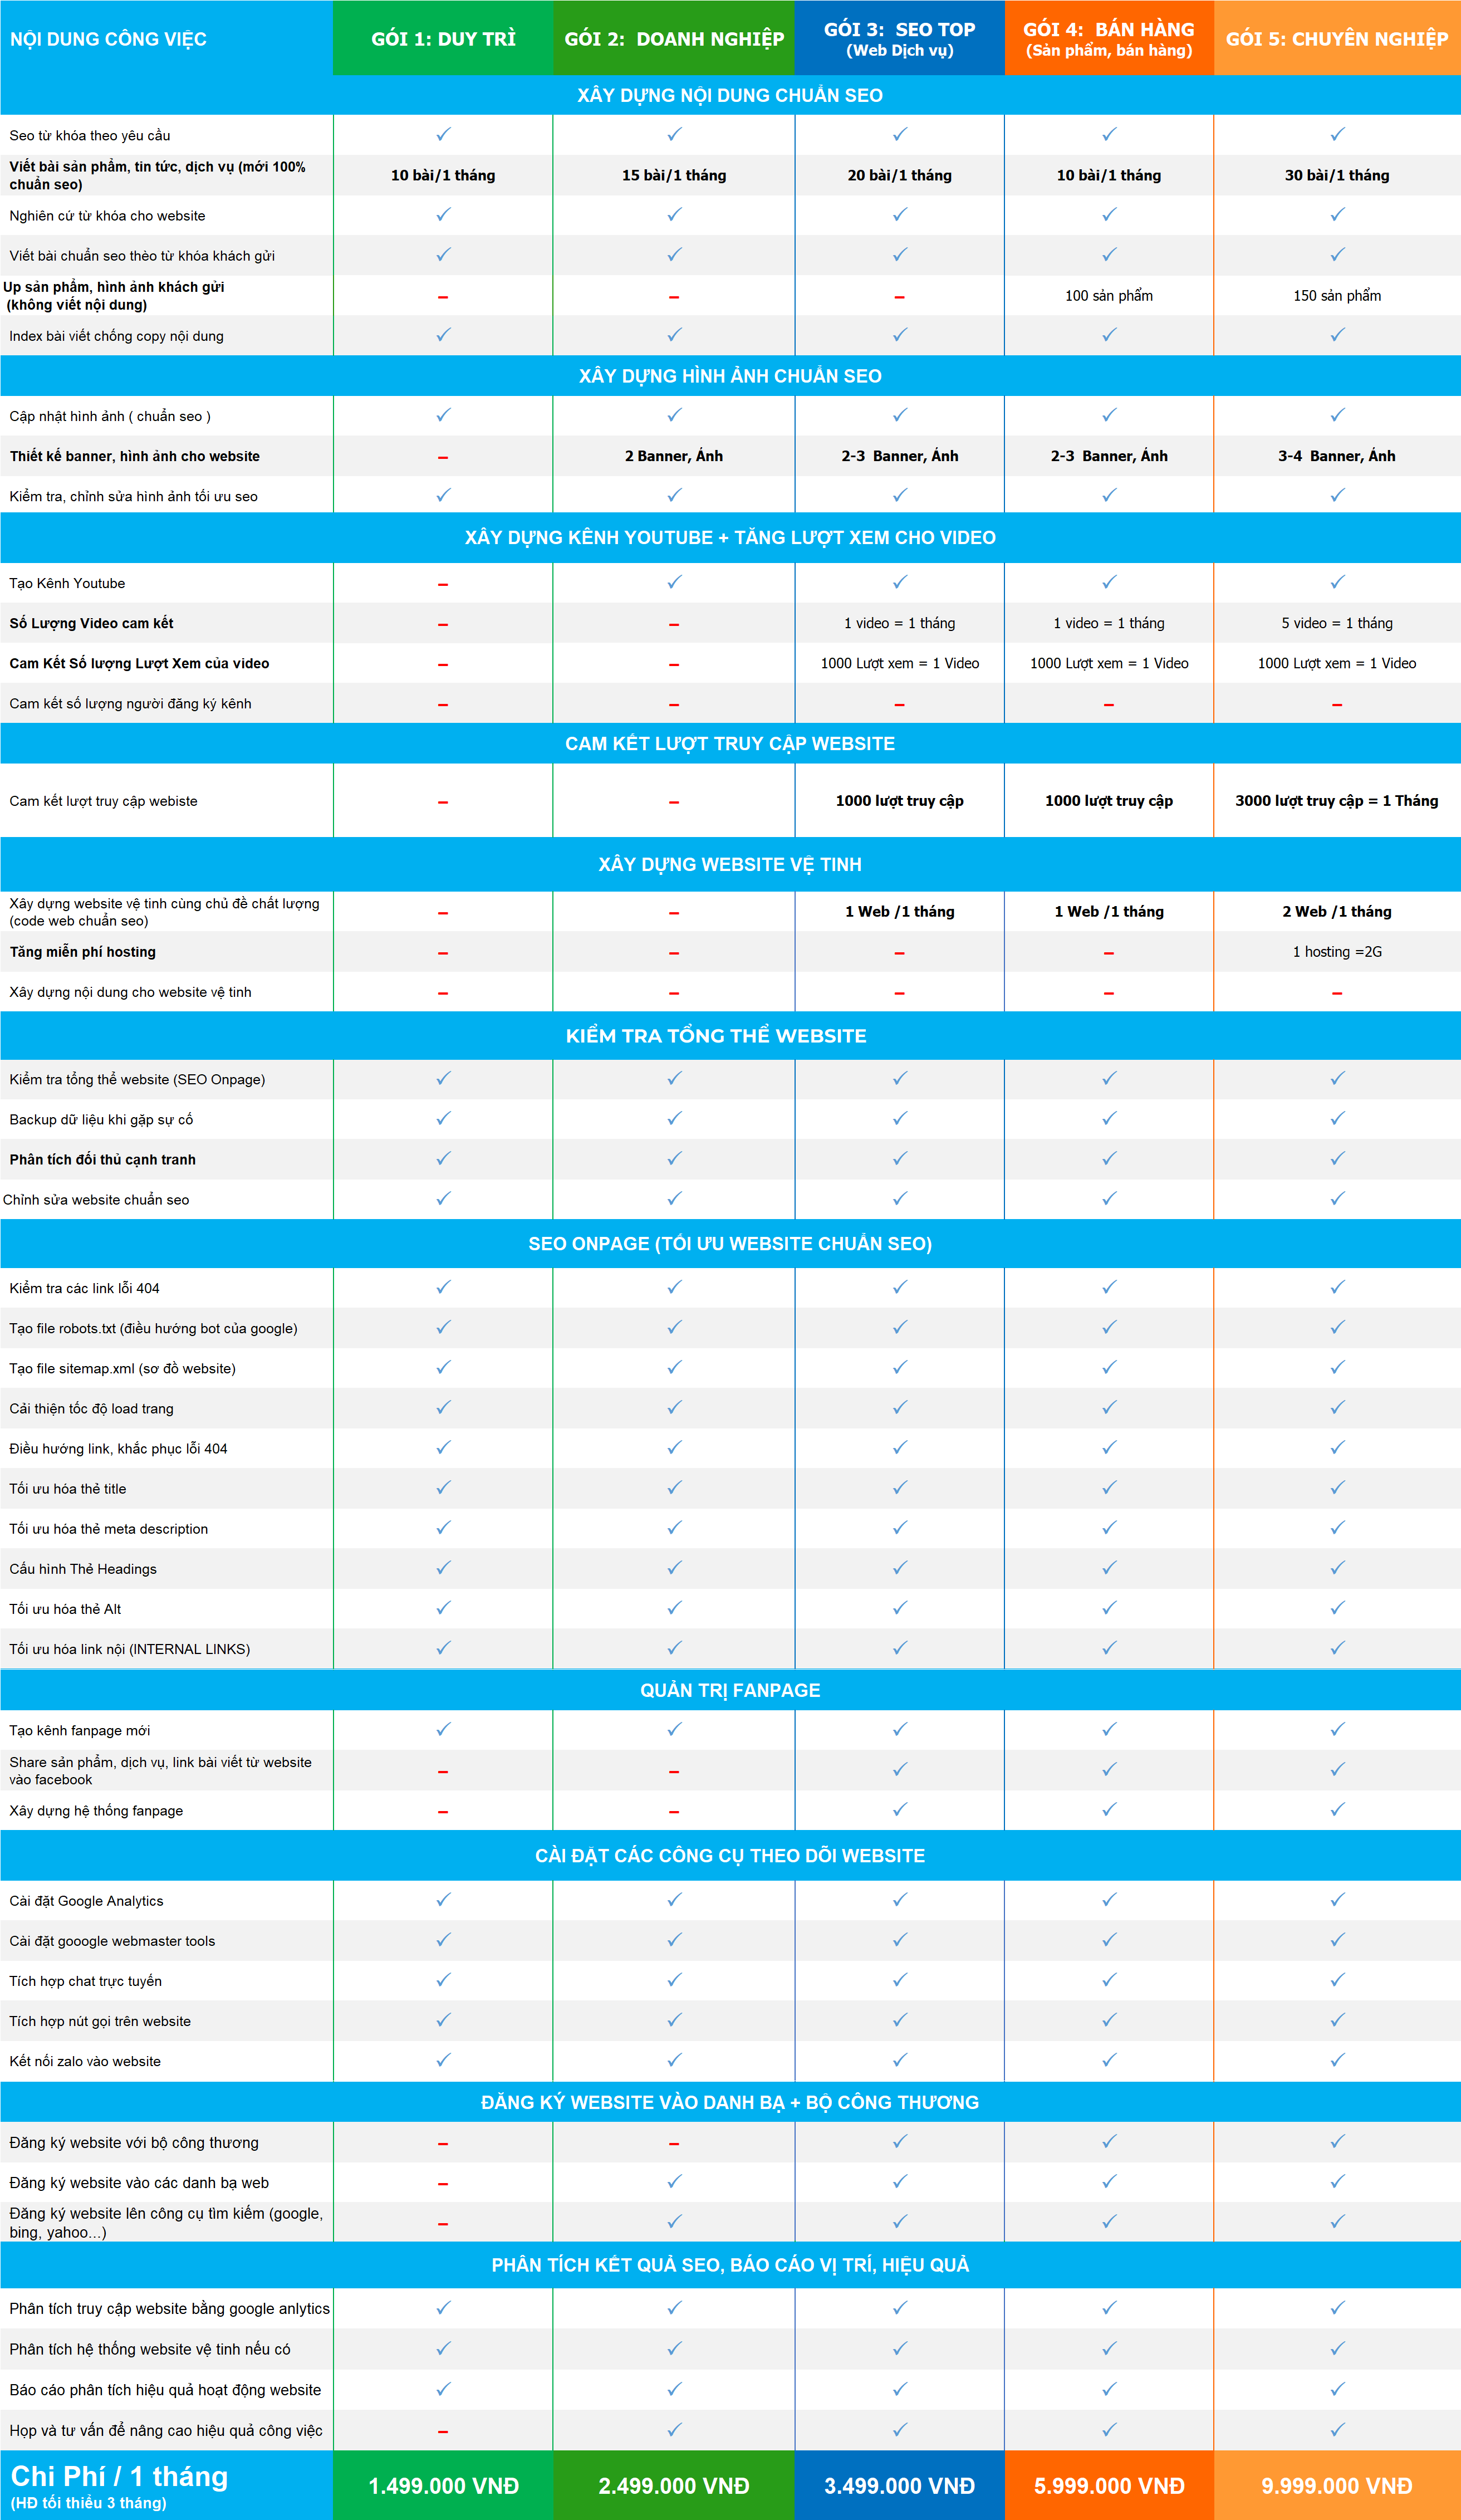Image resolution: width=1461 pixels, height=2520 pixels.
Task: Click the 20 bài/1 tháng cell
Action: point(900,175)
